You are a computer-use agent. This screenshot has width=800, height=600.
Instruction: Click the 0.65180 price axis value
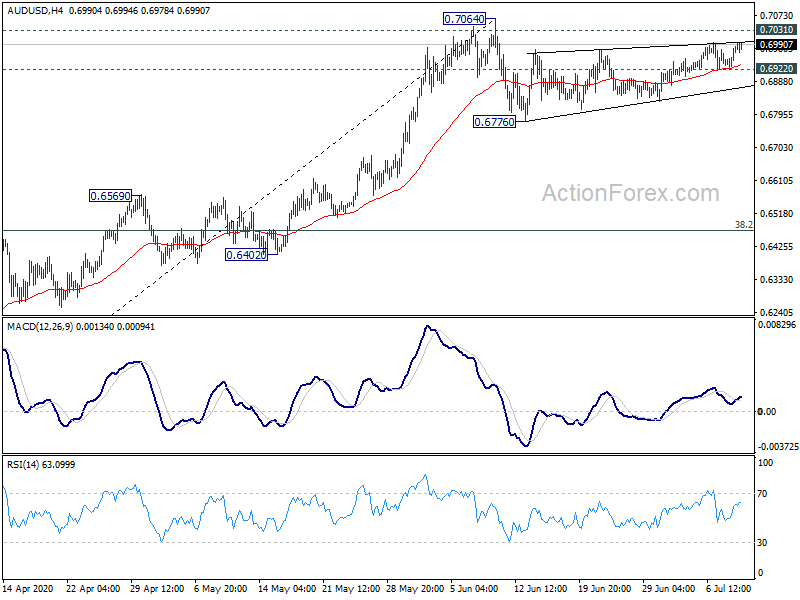[x=776, y=214]
